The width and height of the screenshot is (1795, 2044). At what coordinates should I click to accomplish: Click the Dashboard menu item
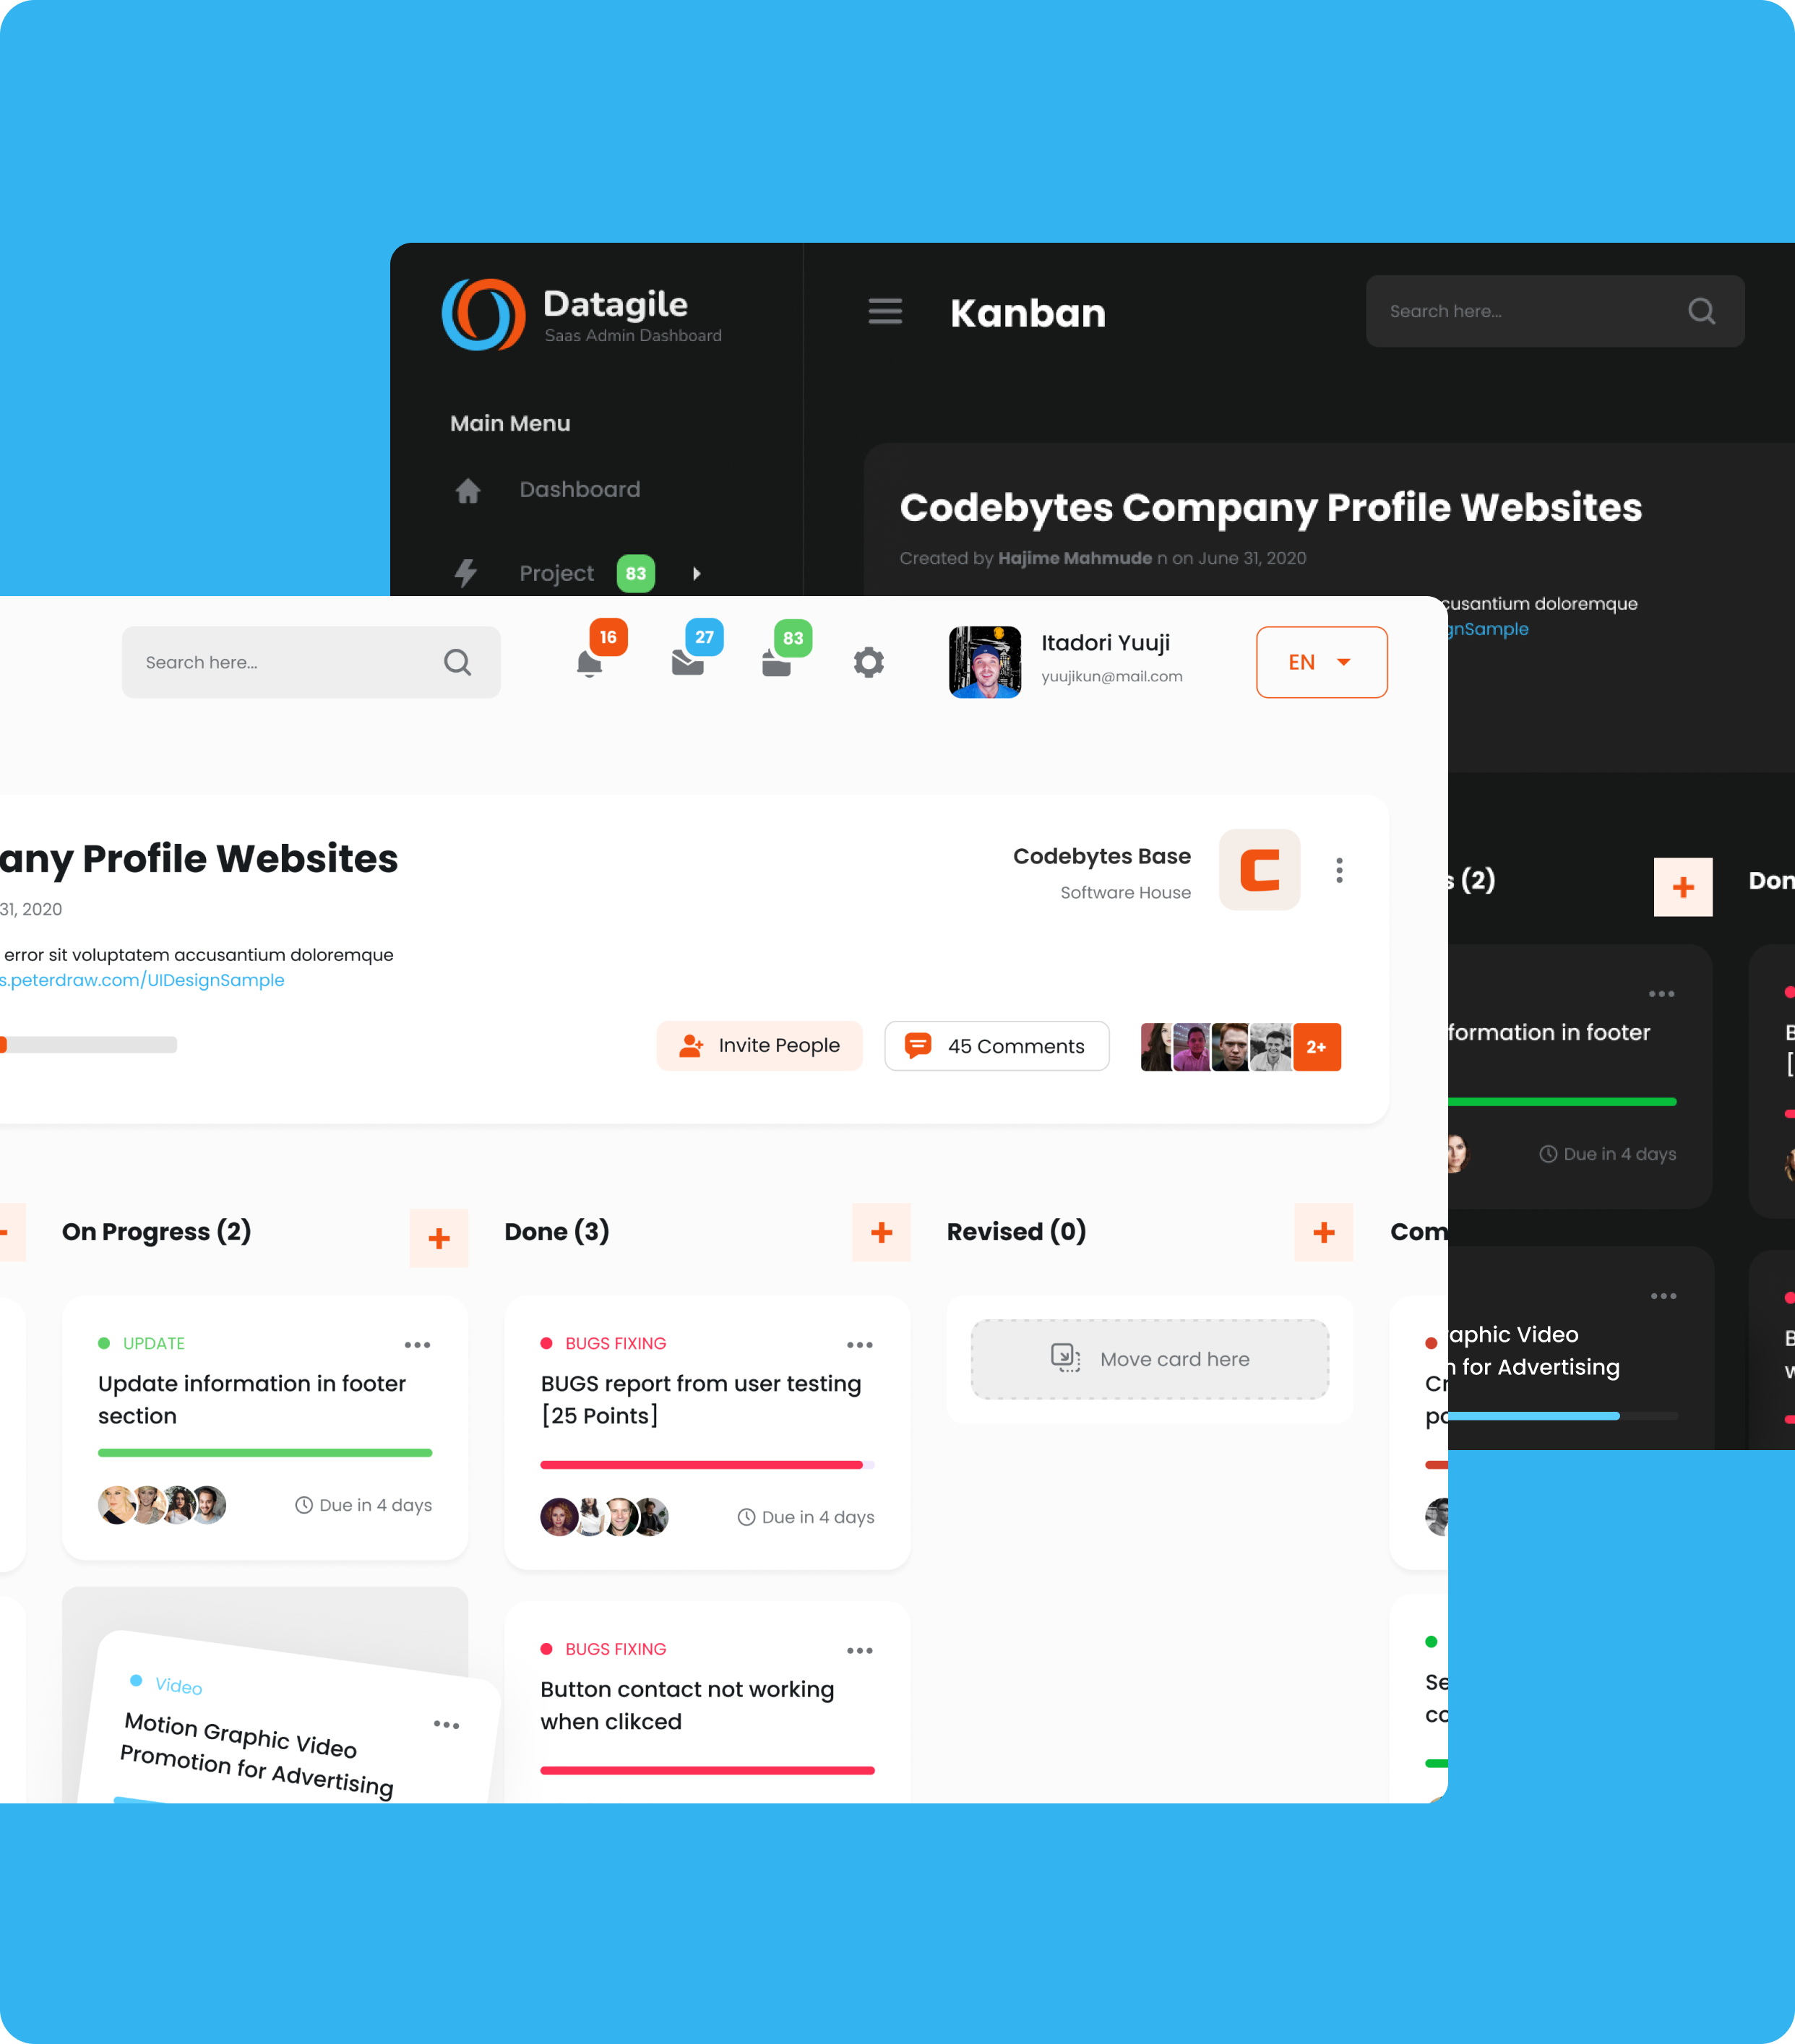coord(579,490)
